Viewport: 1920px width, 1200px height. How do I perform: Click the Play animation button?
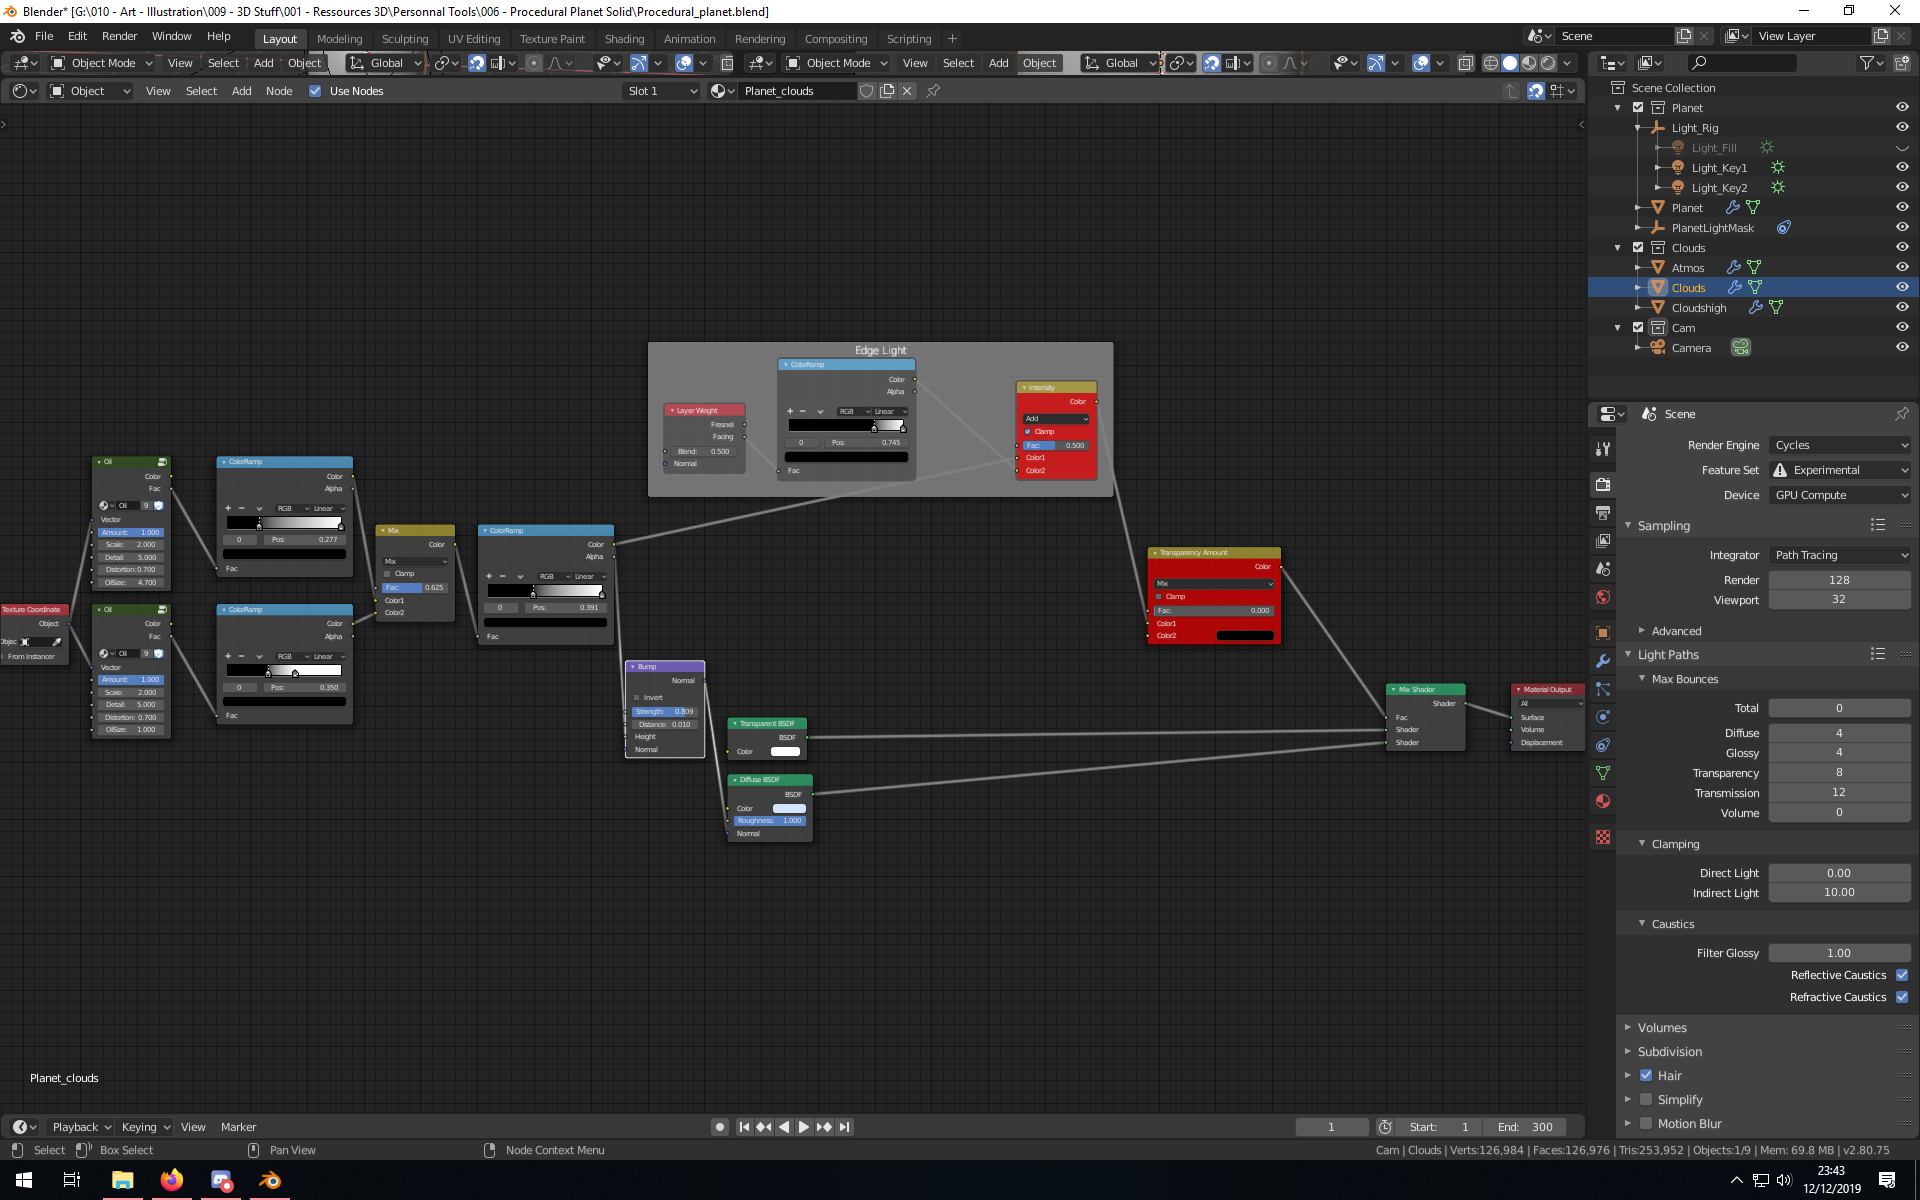[804, 1127]
